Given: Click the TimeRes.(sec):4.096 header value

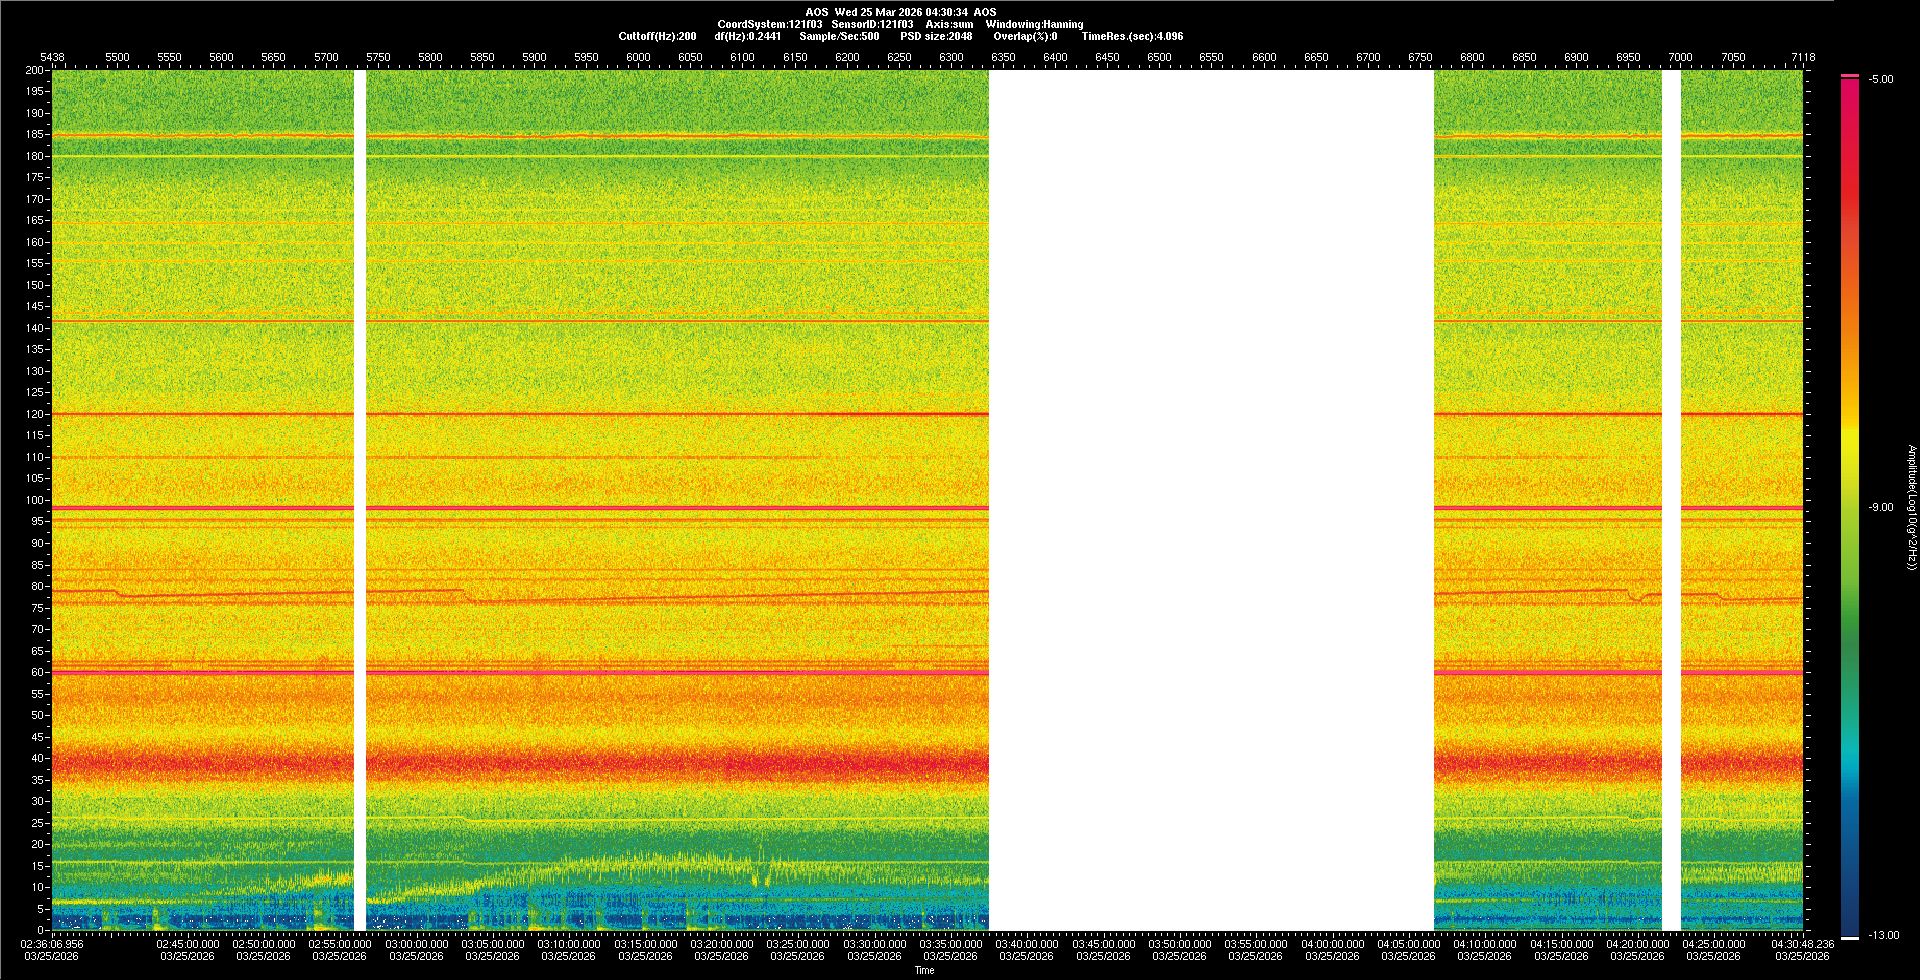Looking at the screenshot, I should tap(1132, 36).
